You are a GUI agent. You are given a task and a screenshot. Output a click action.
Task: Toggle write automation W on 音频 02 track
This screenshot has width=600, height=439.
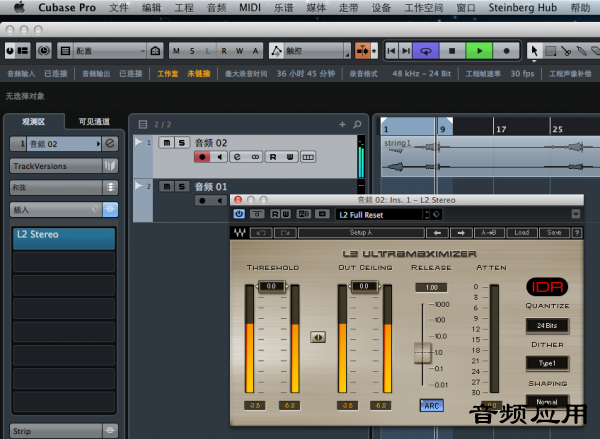coord(290,157)
